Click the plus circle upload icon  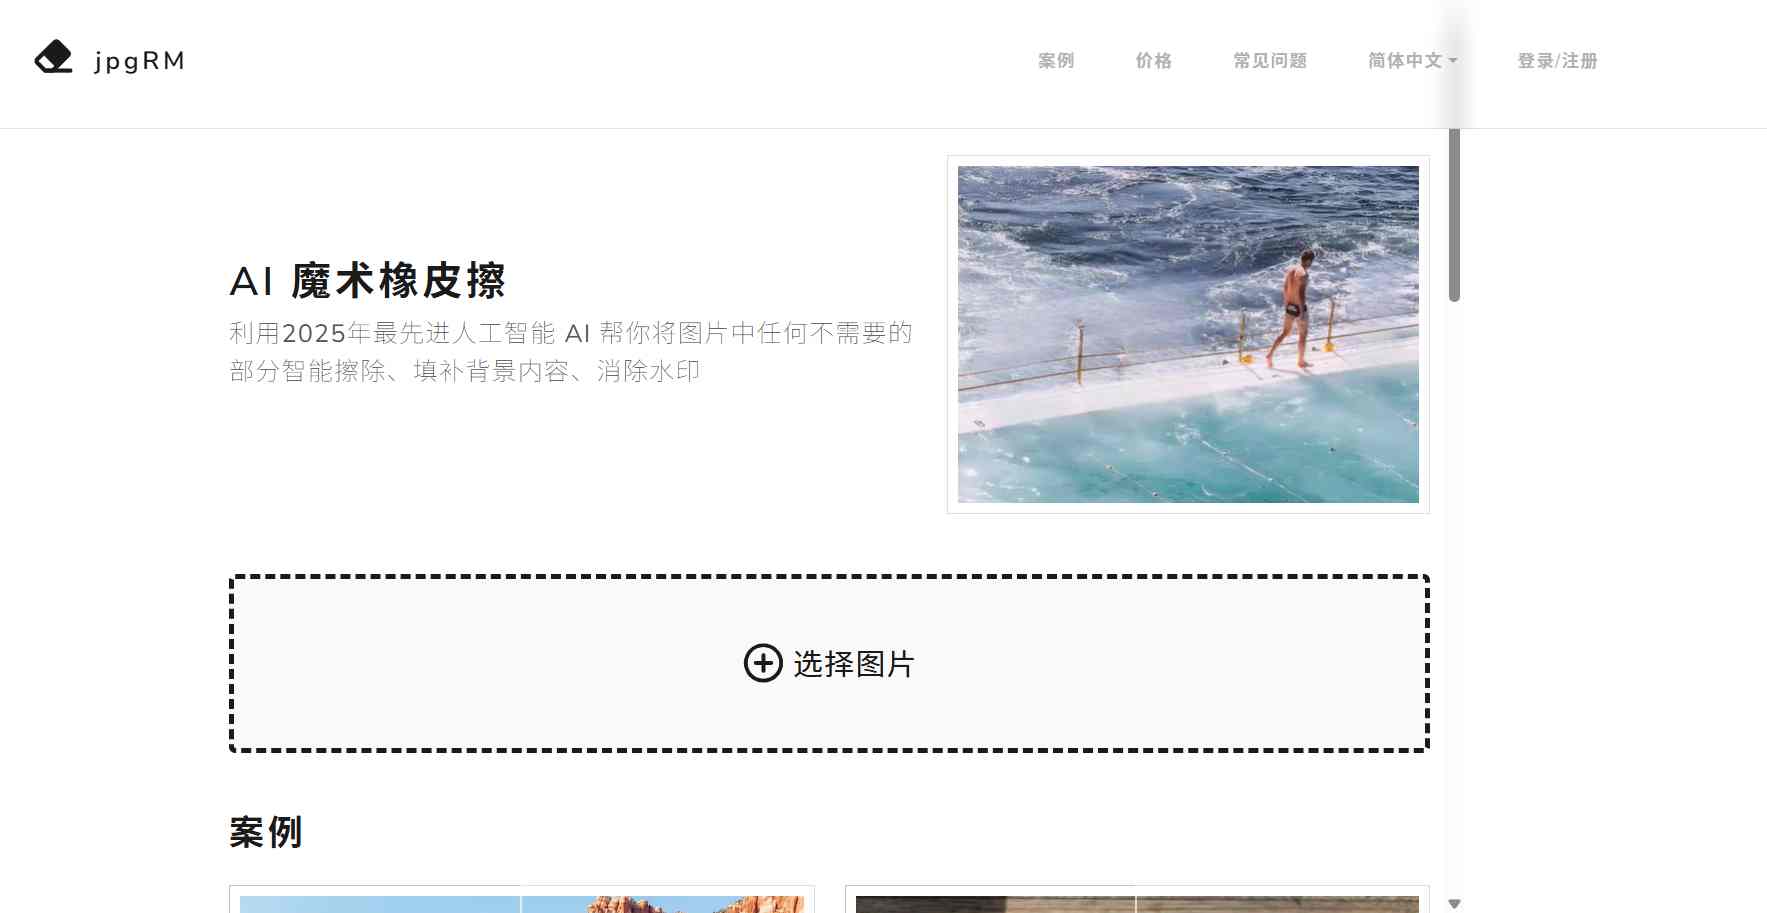pos(763,663)
